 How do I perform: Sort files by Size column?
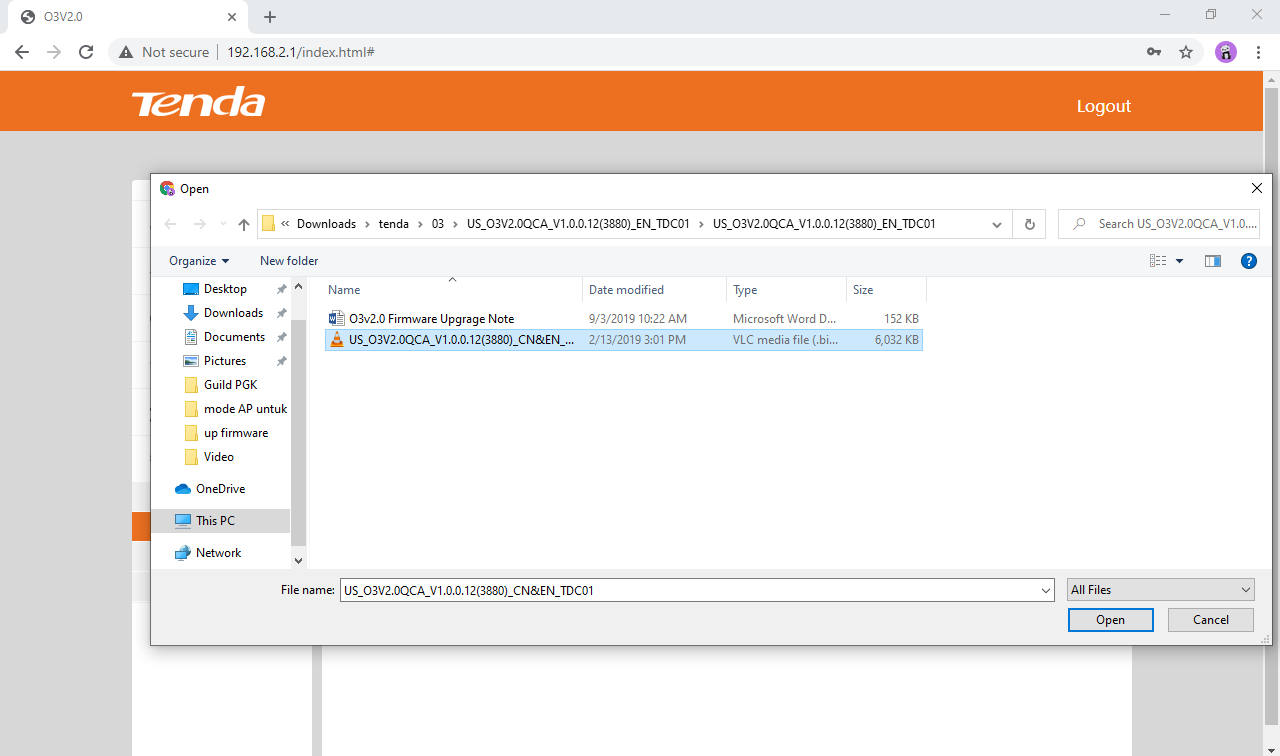[x=886, y=290]
